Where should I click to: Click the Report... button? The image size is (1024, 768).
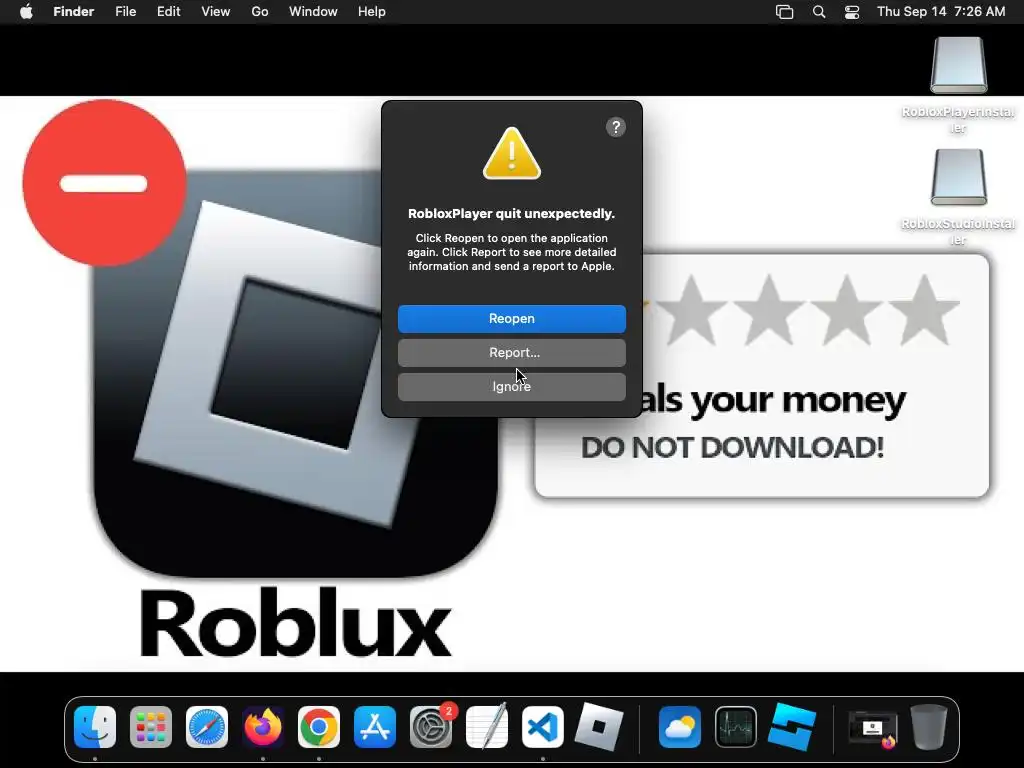512,353
